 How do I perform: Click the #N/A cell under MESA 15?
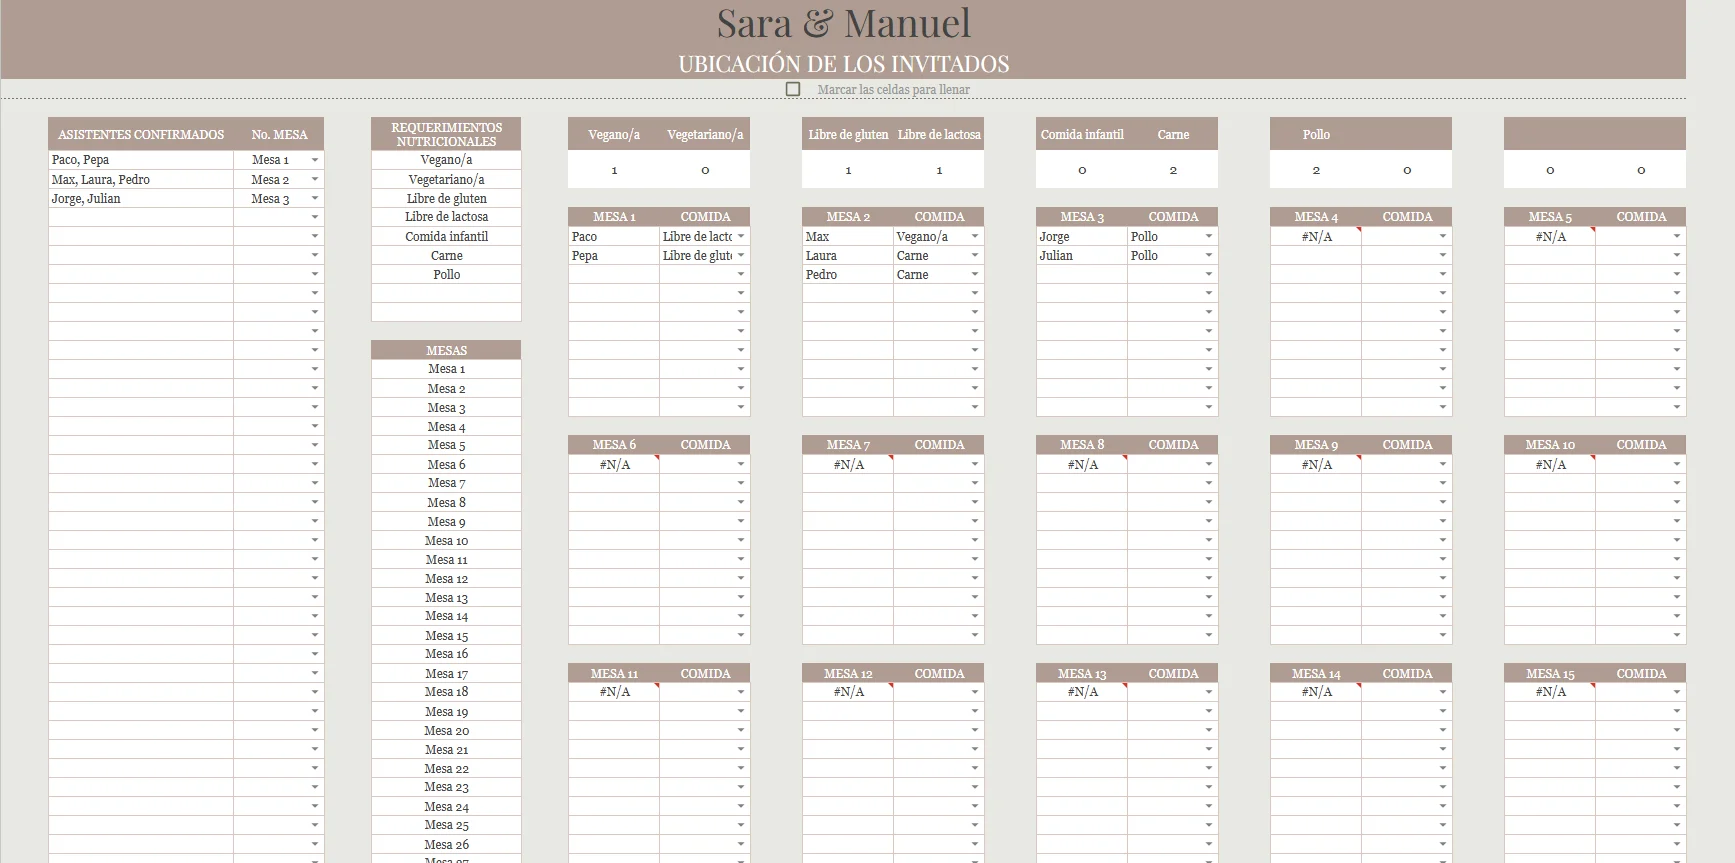(x=1550, y=692)
